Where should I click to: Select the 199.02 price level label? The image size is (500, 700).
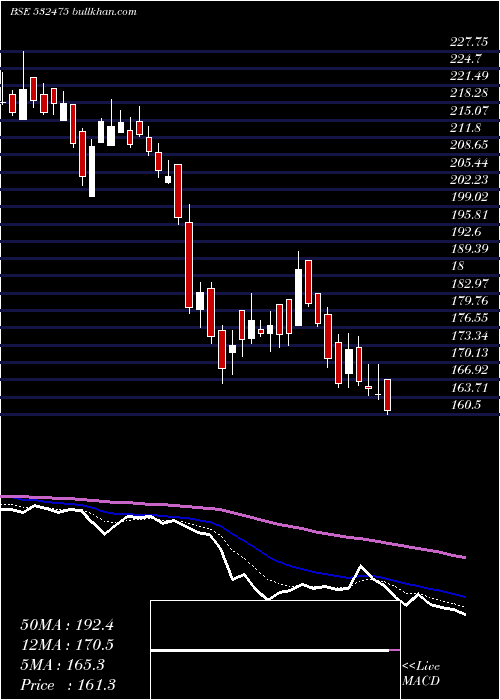tap(469, 197)
